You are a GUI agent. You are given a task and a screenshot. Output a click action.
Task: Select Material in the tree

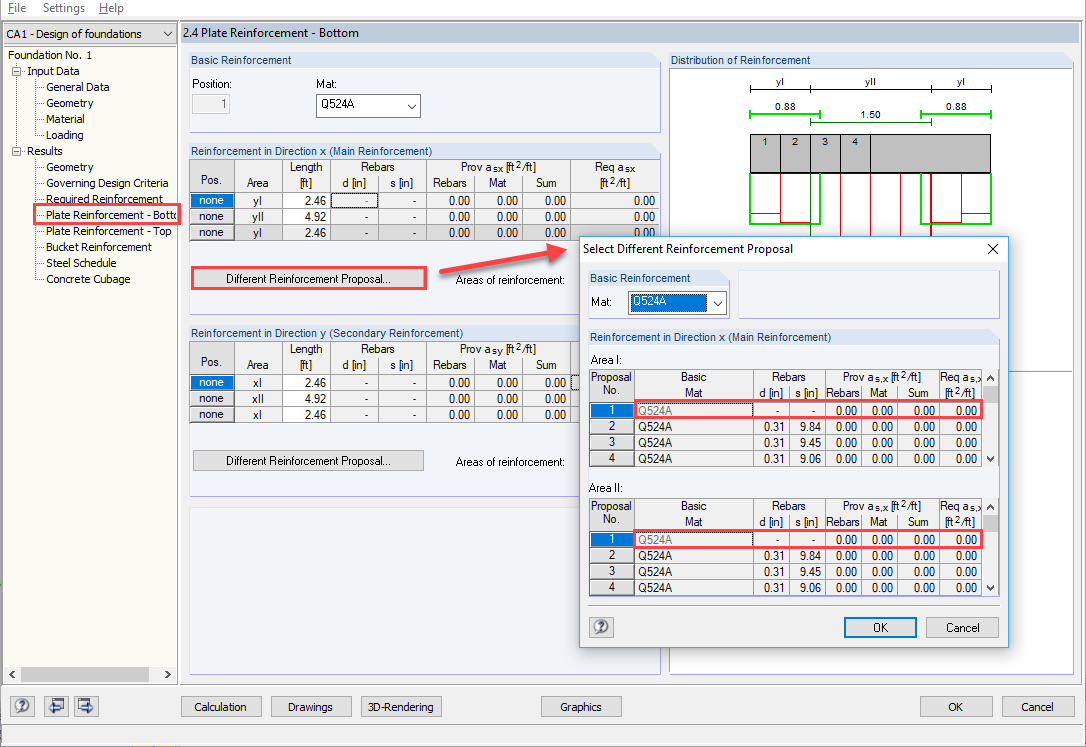(x=65, y=119)
